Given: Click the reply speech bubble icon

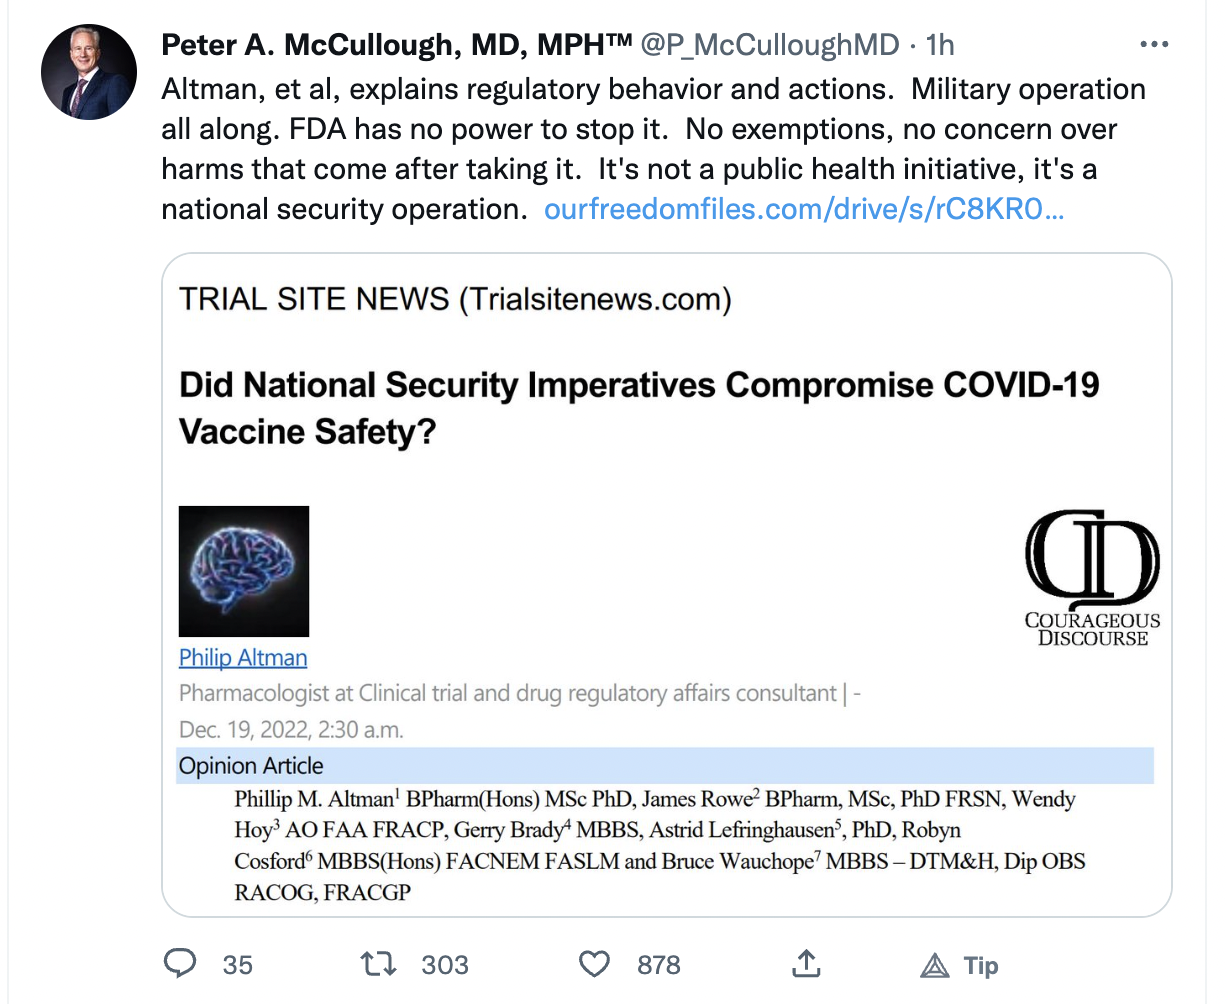Looking at the screenshot, I should (x=180, y=964).
